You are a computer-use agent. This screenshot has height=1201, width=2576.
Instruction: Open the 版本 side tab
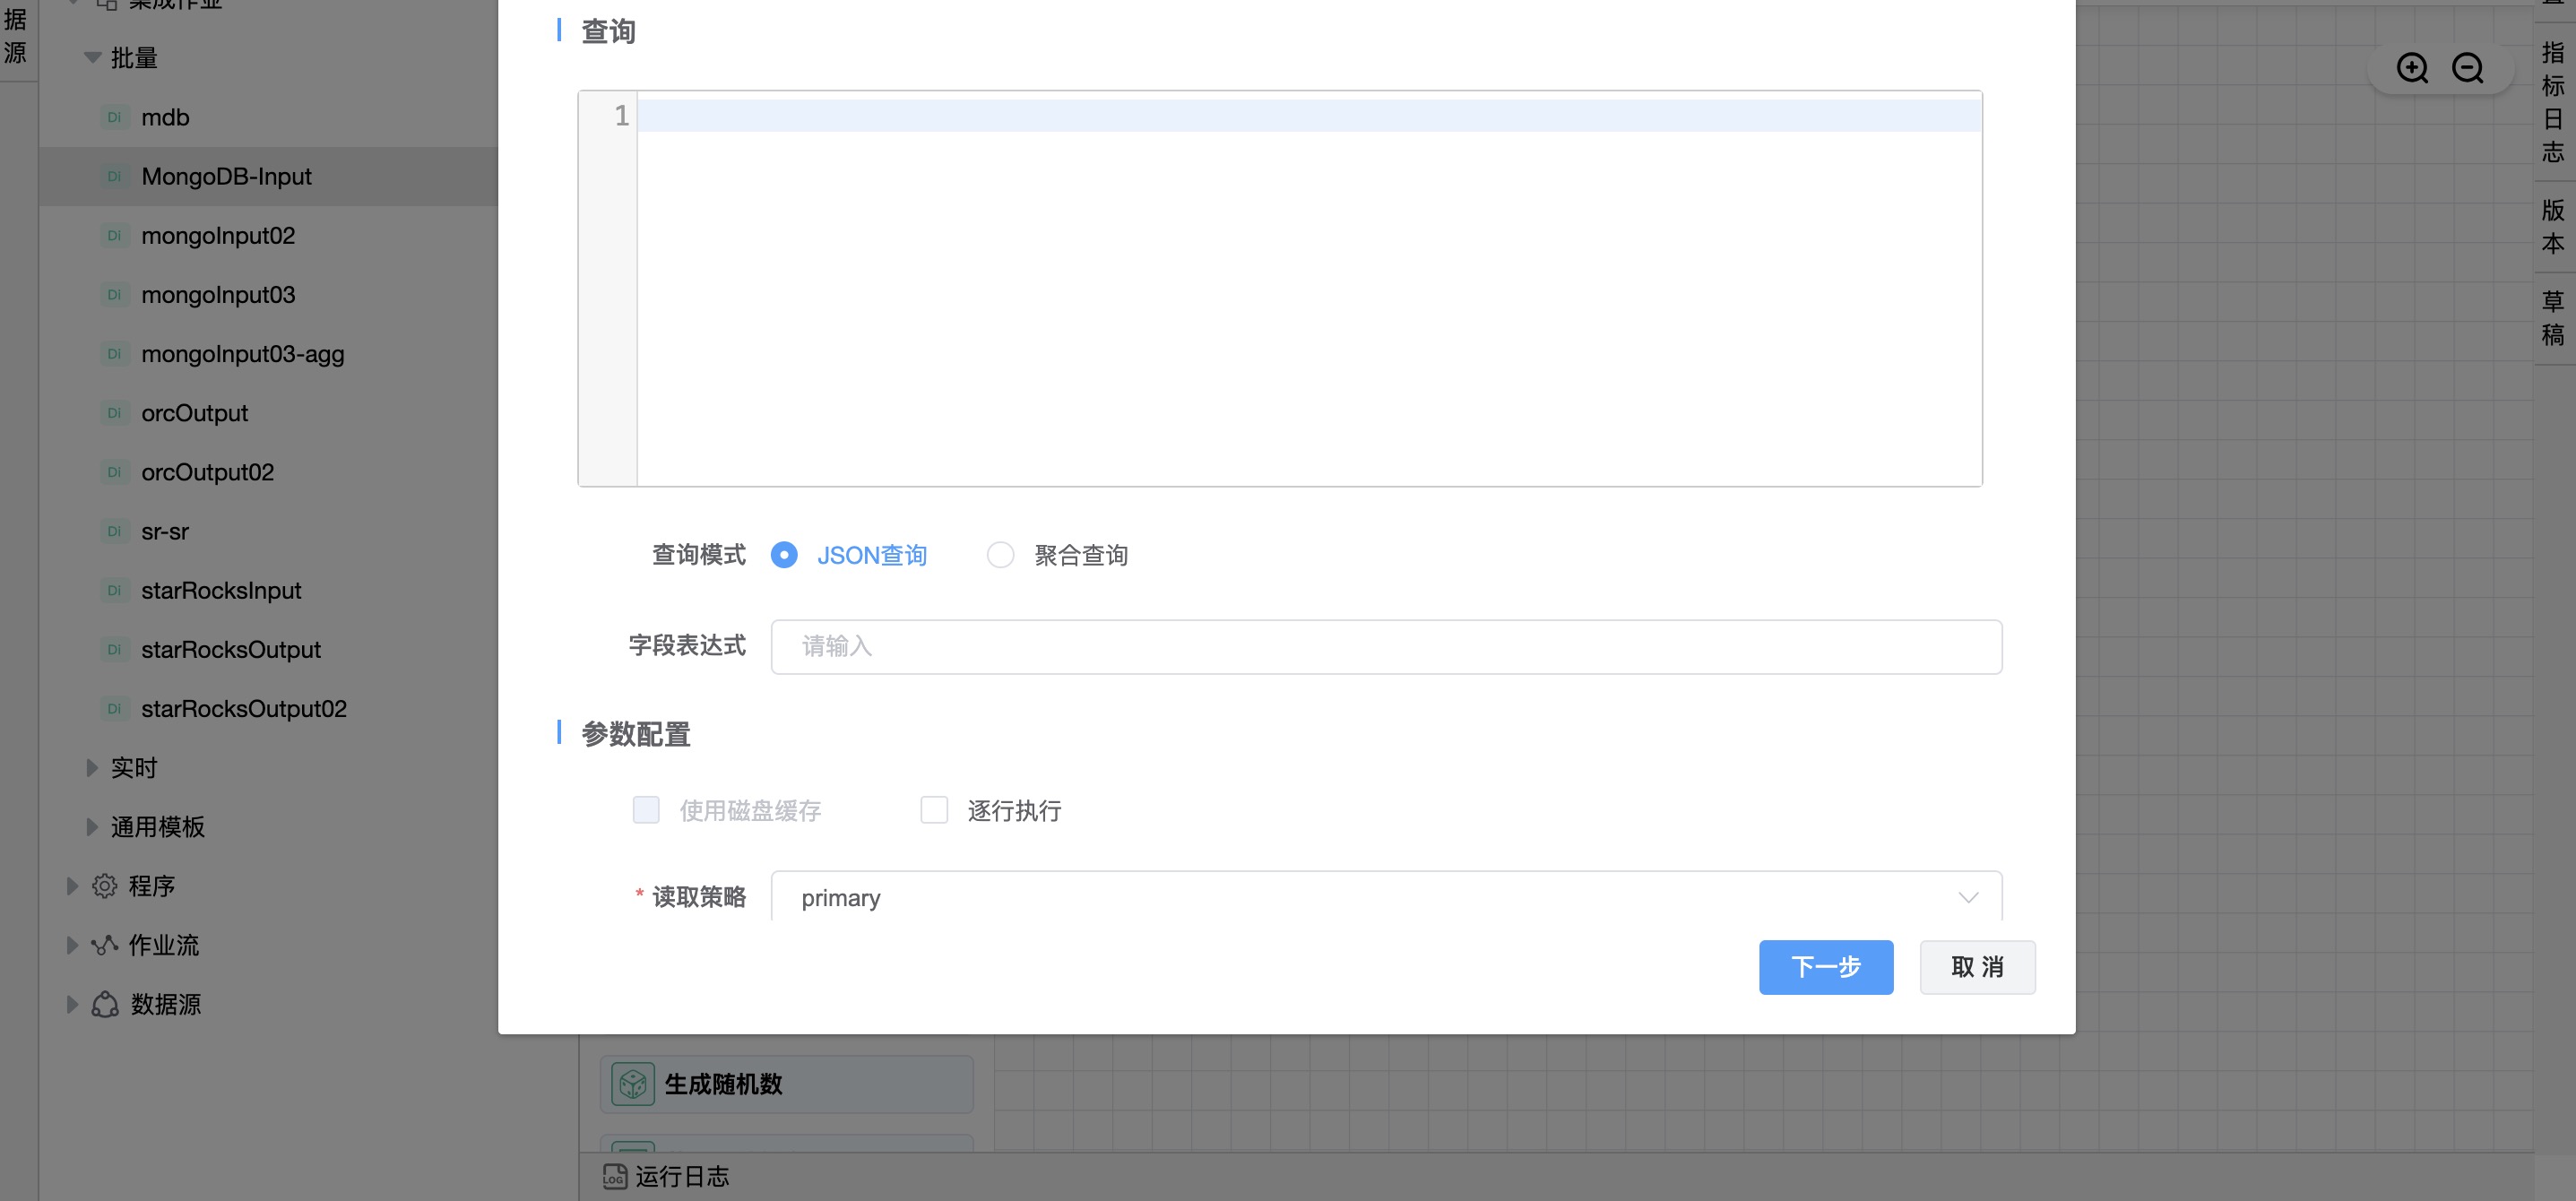(x=2553, y=226)
